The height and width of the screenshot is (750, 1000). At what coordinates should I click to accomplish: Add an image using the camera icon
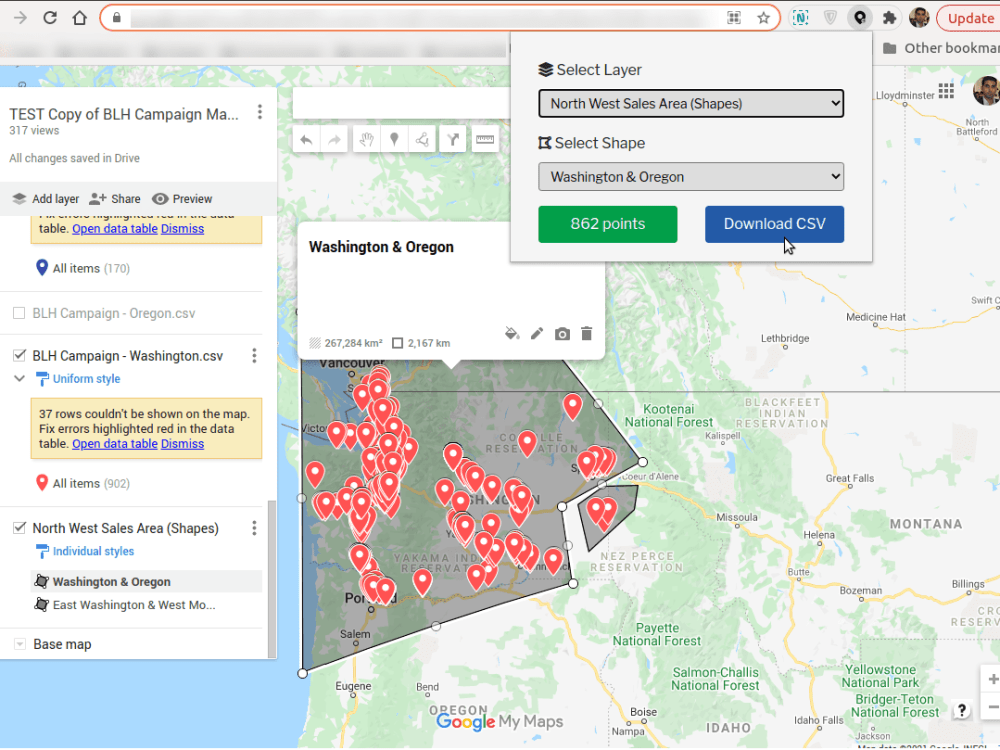click(x=562, y=334)
